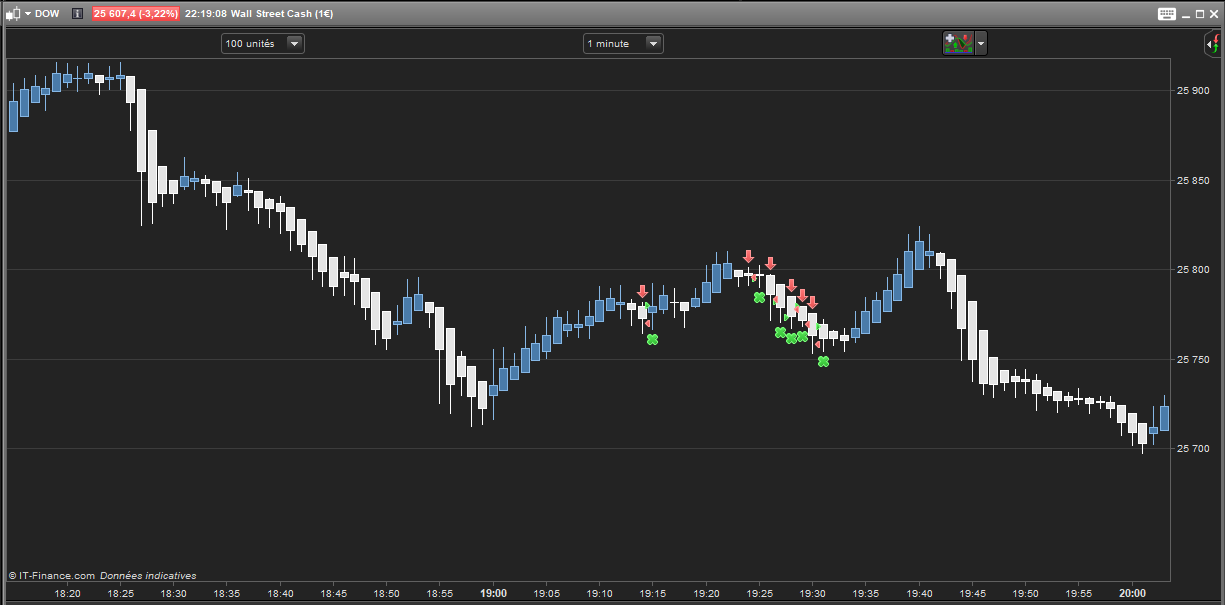Click red sell arrow above the 19:14 candle
The image size is (1225, 605).
point(642,291)
